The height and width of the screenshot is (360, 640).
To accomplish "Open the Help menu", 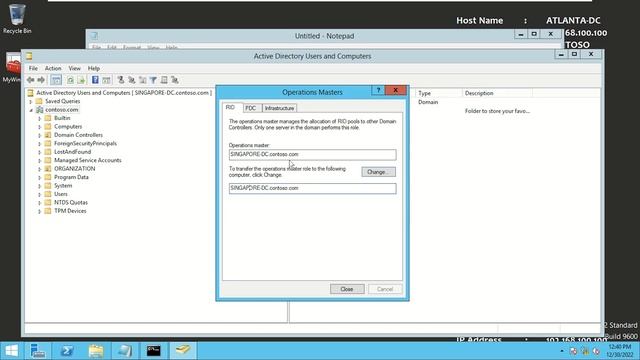I will click(93, 68).
